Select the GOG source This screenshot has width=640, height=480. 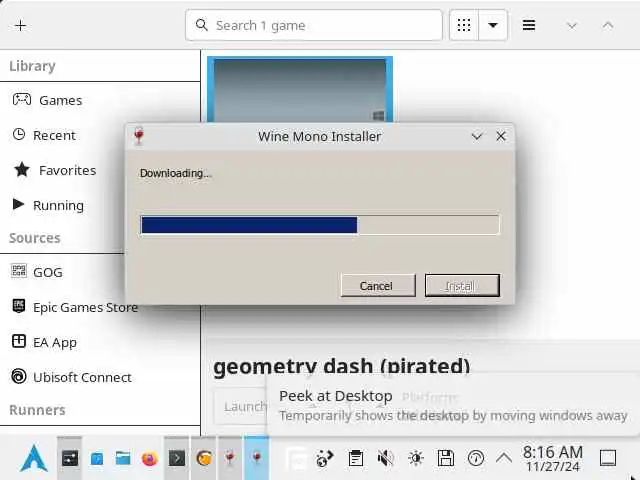point(100,272)
